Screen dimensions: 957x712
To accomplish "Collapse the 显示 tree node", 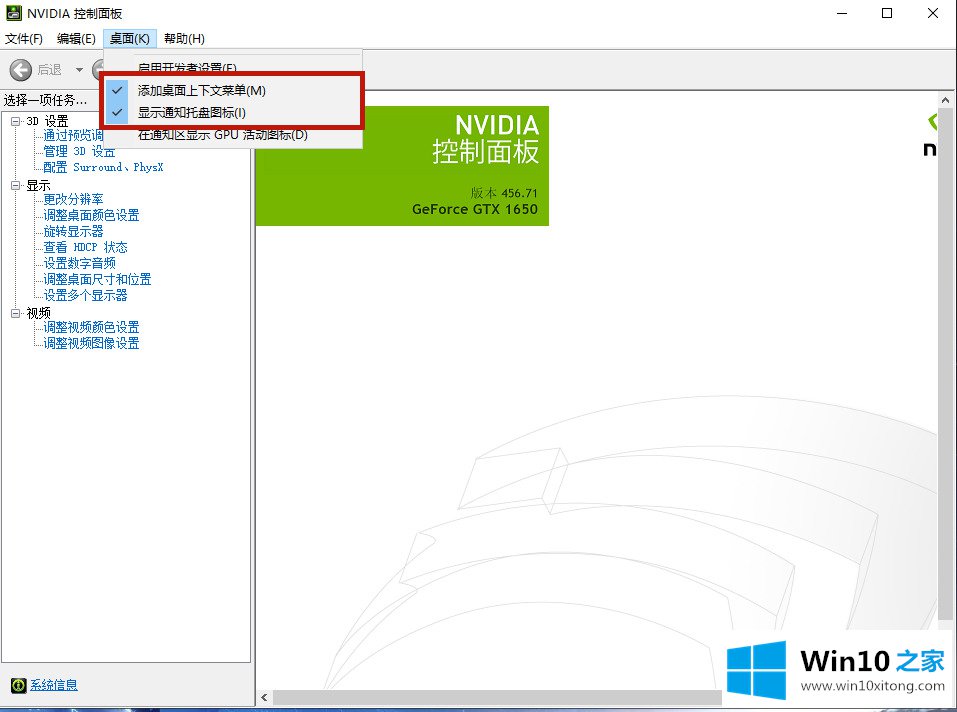I will (x=16, y=185).
